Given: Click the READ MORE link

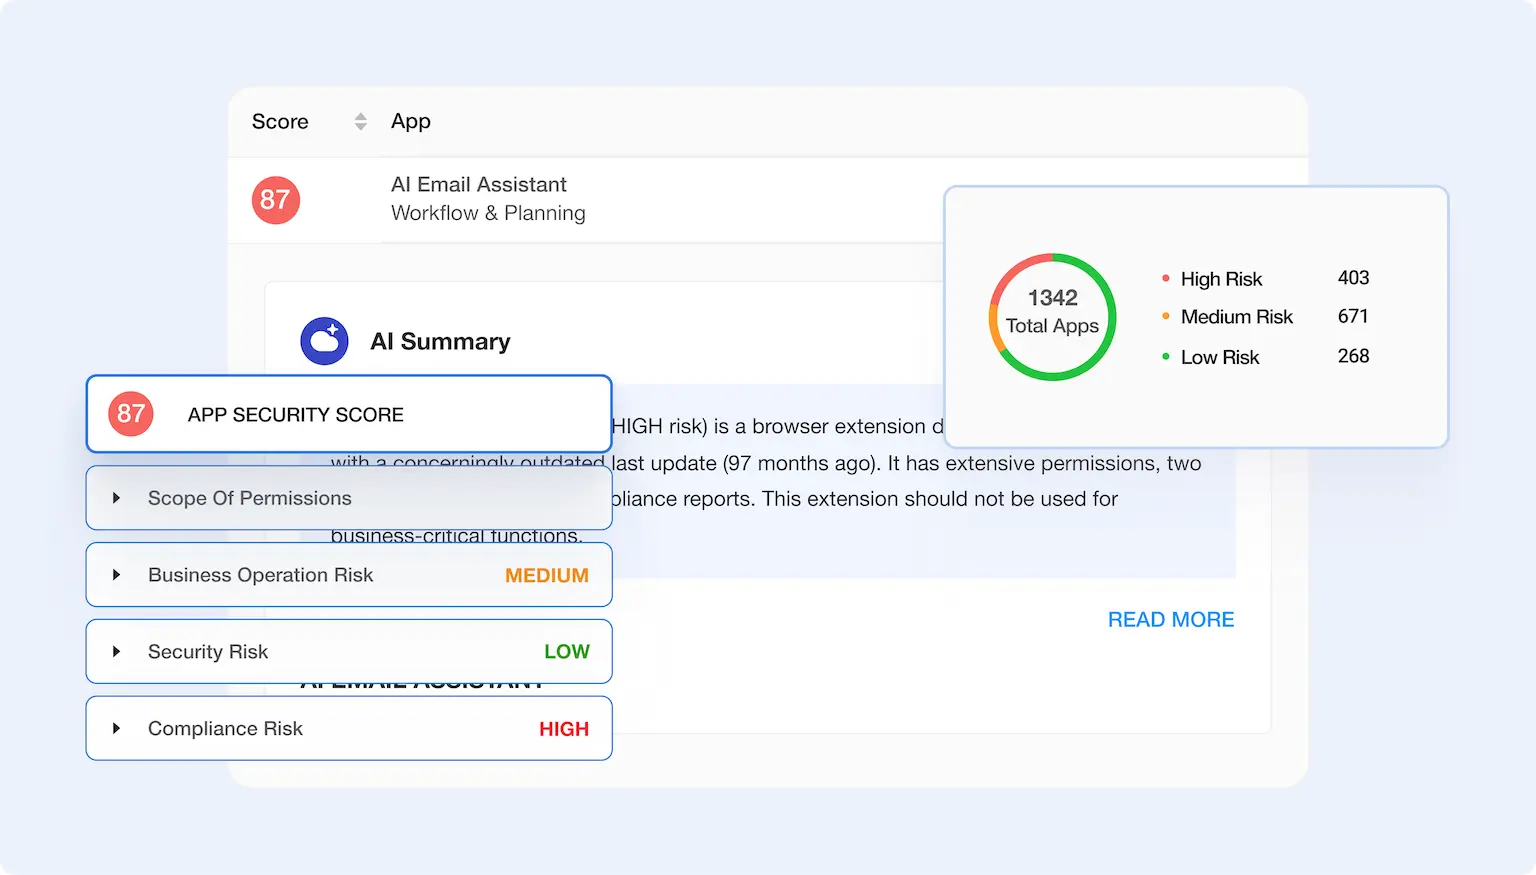Looking at the screenshot, I should coord(1170,619).
